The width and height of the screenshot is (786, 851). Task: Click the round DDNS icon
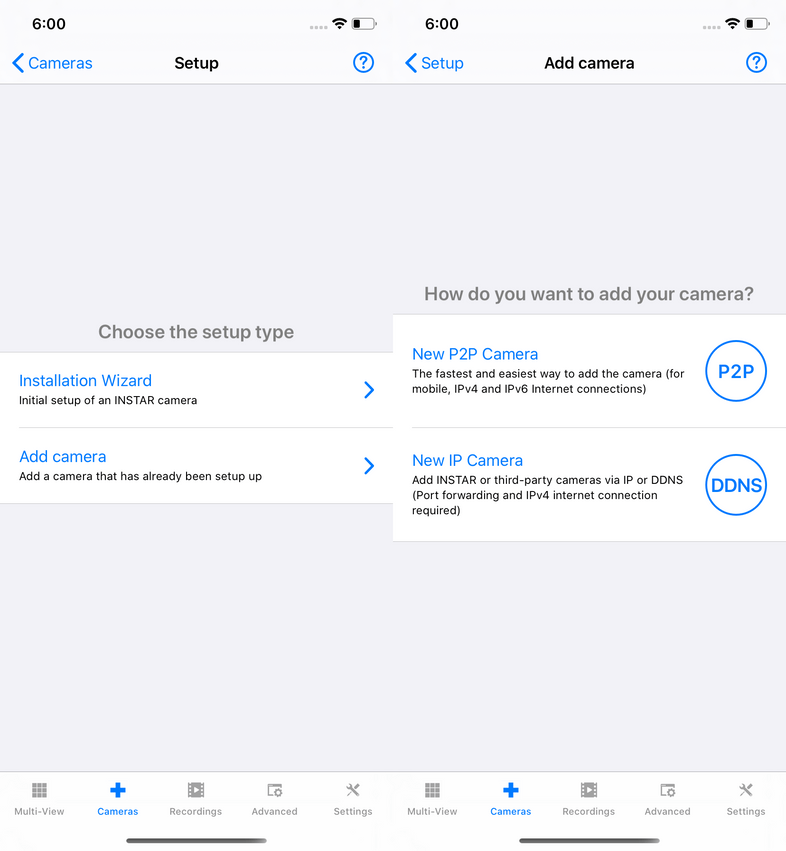coord(736,485)
